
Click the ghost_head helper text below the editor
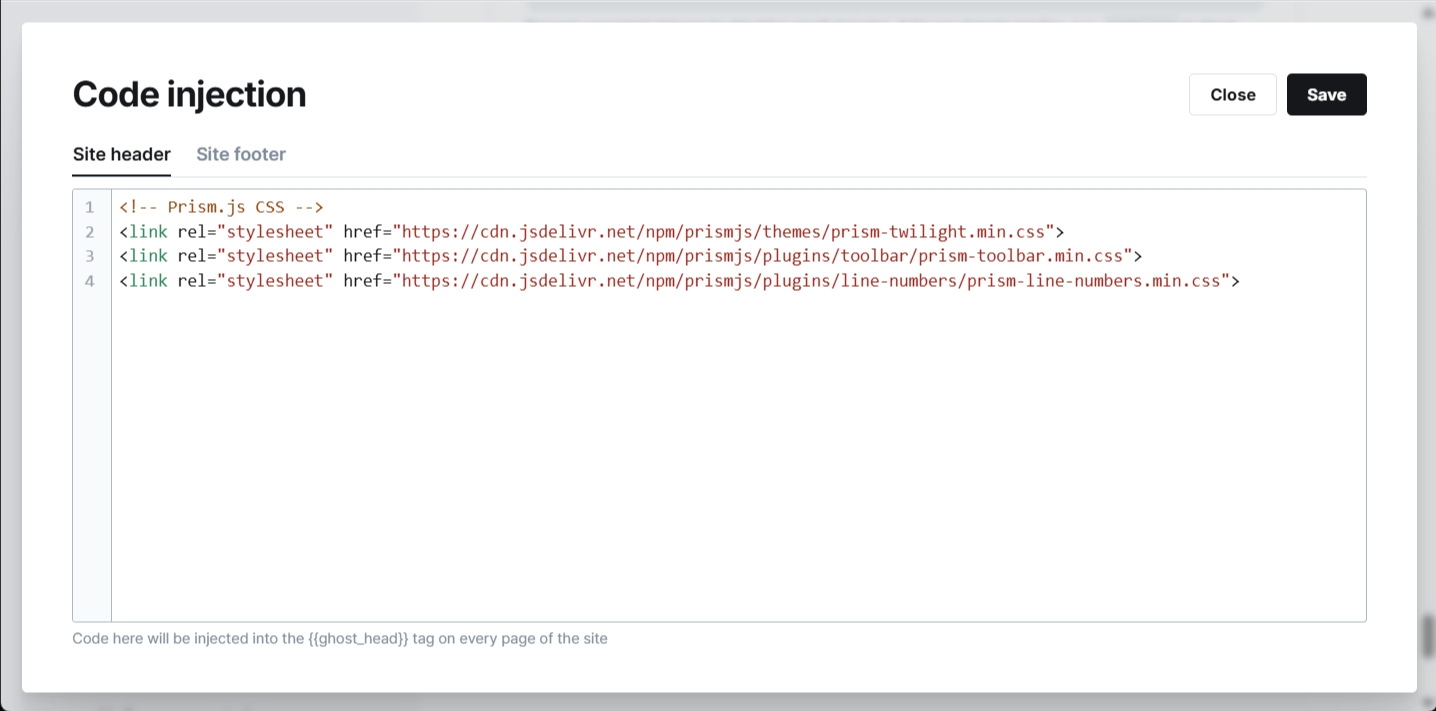tap(340, 638)
